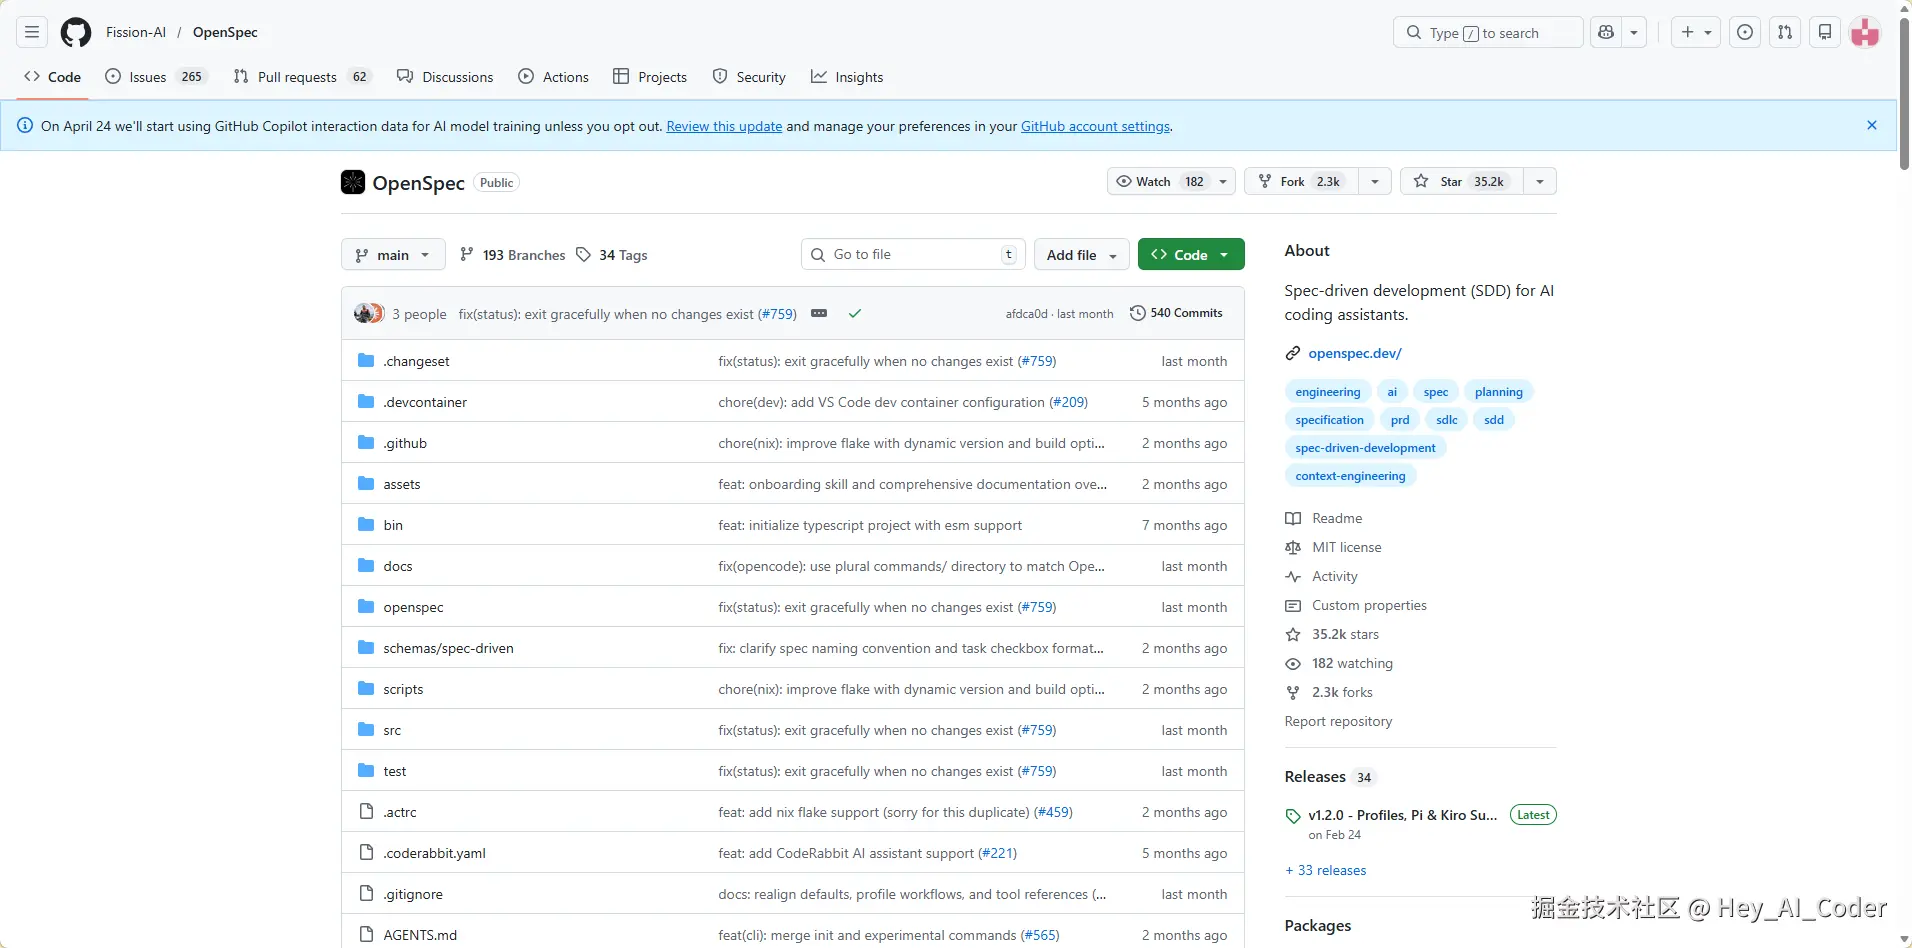
Task: Open the Copilot chat icon
Action: point(1606,32)
